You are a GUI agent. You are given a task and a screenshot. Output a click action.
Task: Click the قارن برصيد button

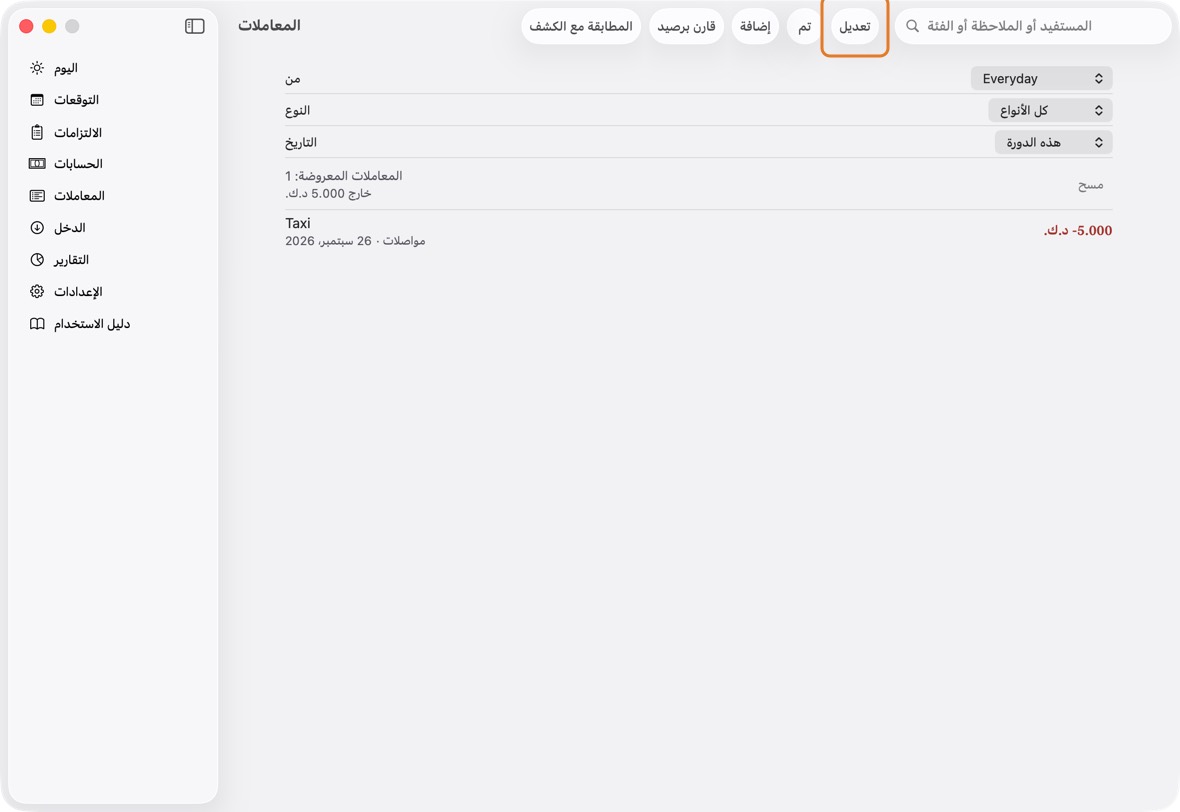point(686,26)
